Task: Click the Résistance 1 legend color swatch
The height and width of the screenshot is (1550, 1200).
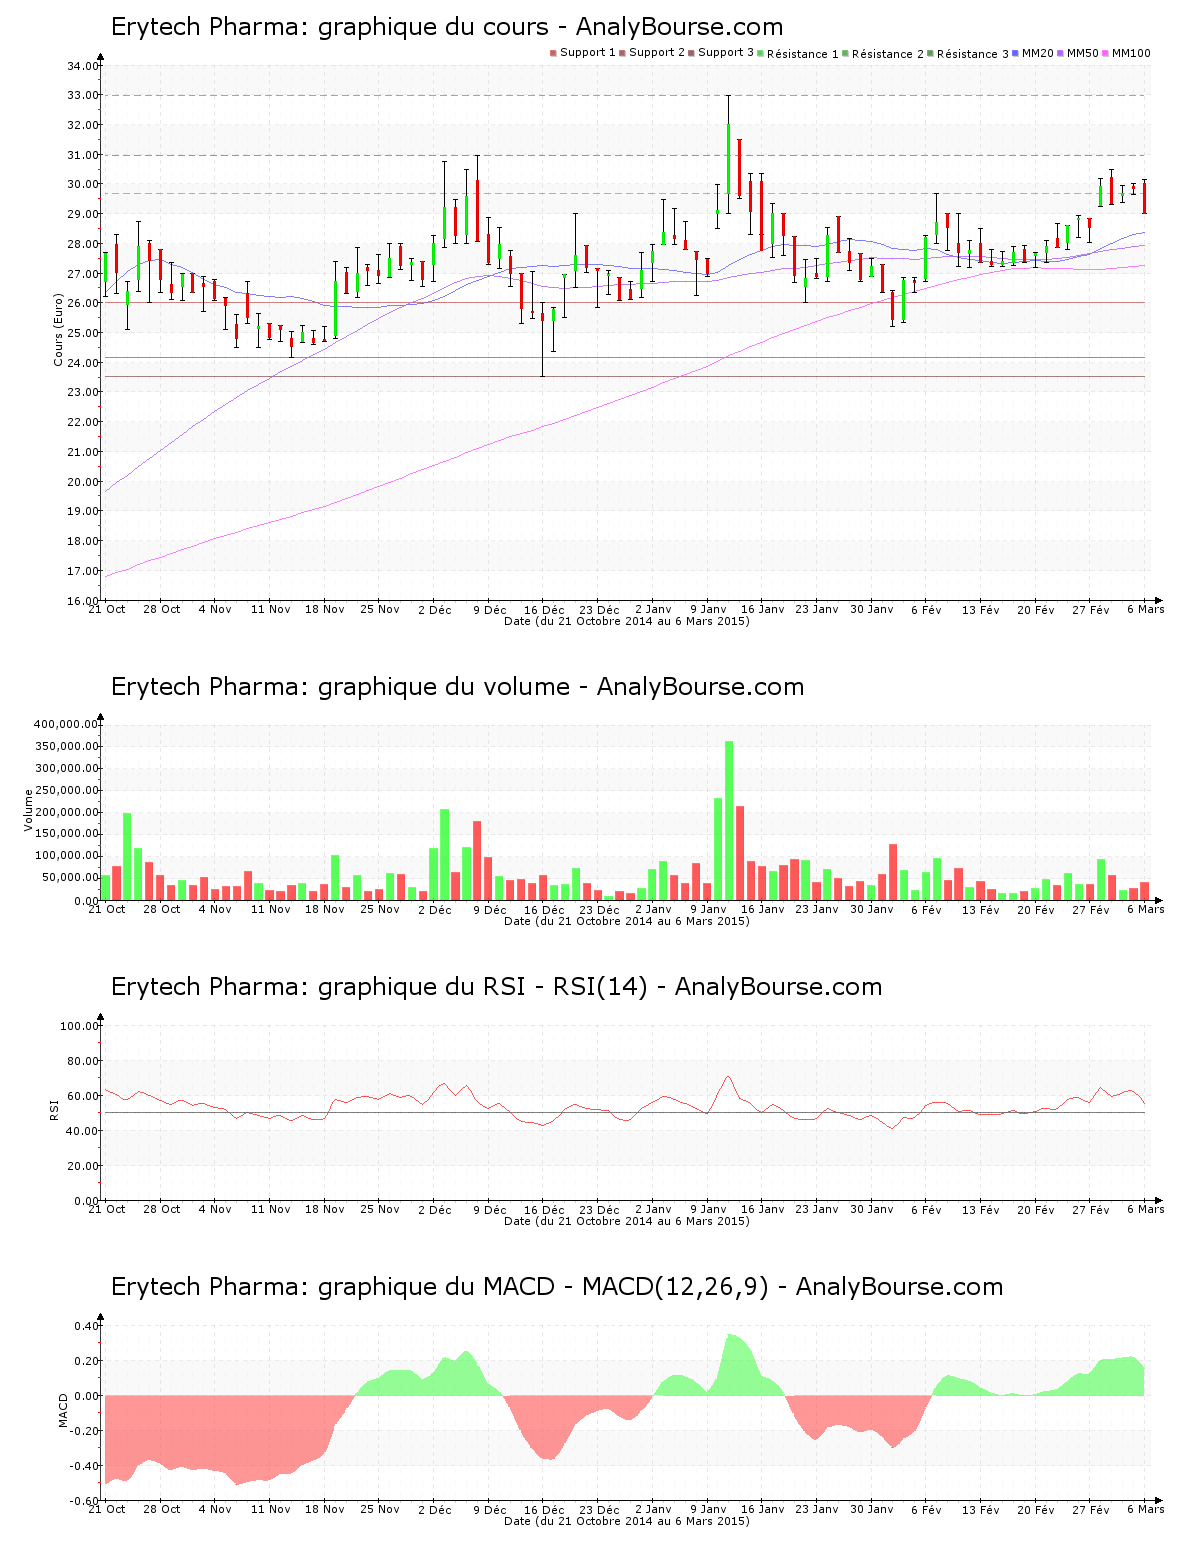Action: [x=761, y=53]
